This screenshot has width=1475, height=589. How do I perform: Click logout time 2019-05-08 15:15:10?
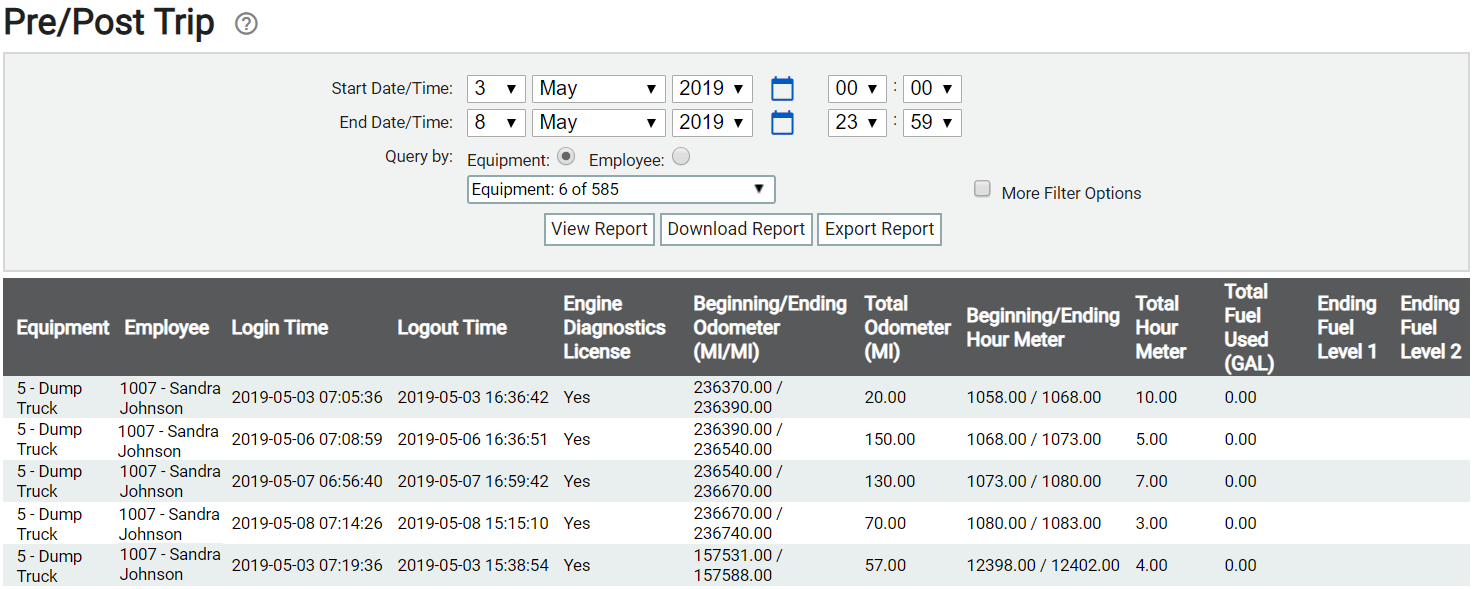tap(473, 524)
